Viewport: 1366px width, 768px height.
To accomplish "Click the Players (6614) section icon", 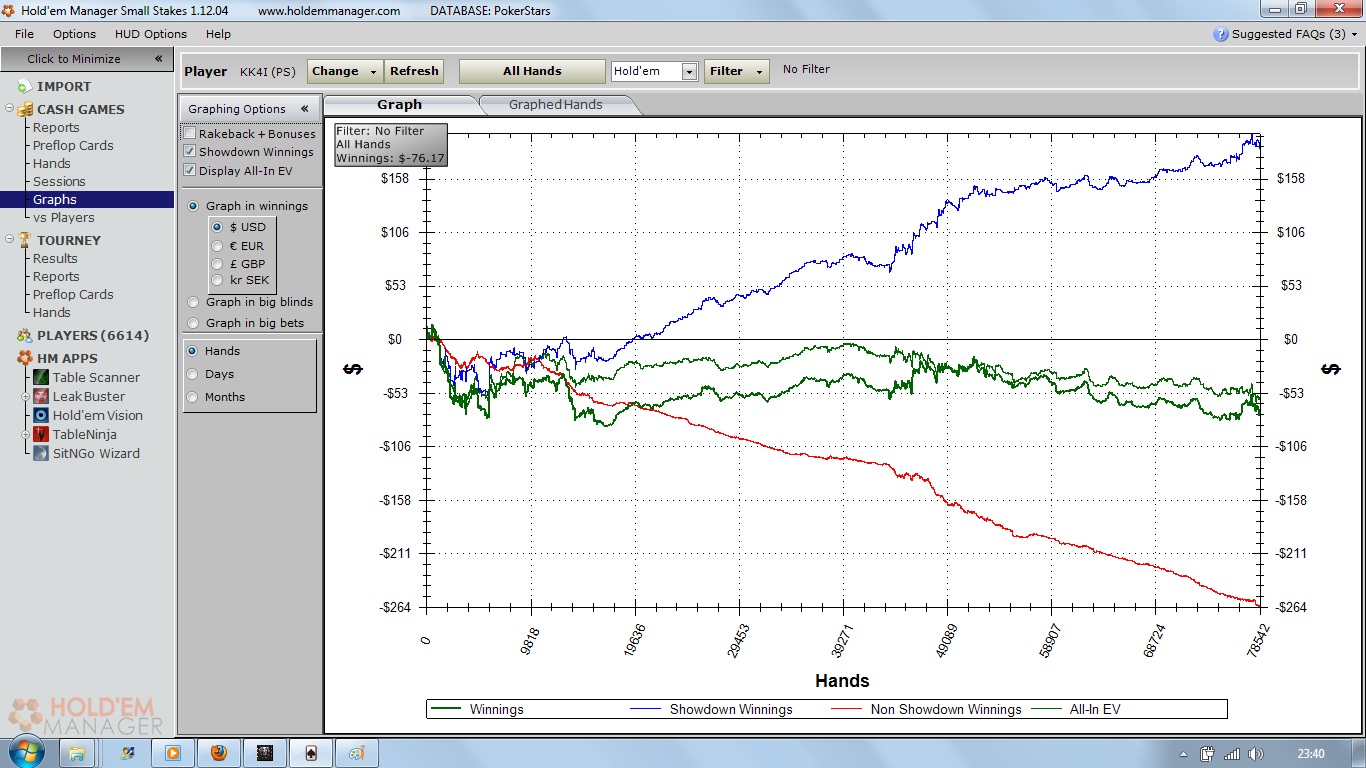I will 24,335.
